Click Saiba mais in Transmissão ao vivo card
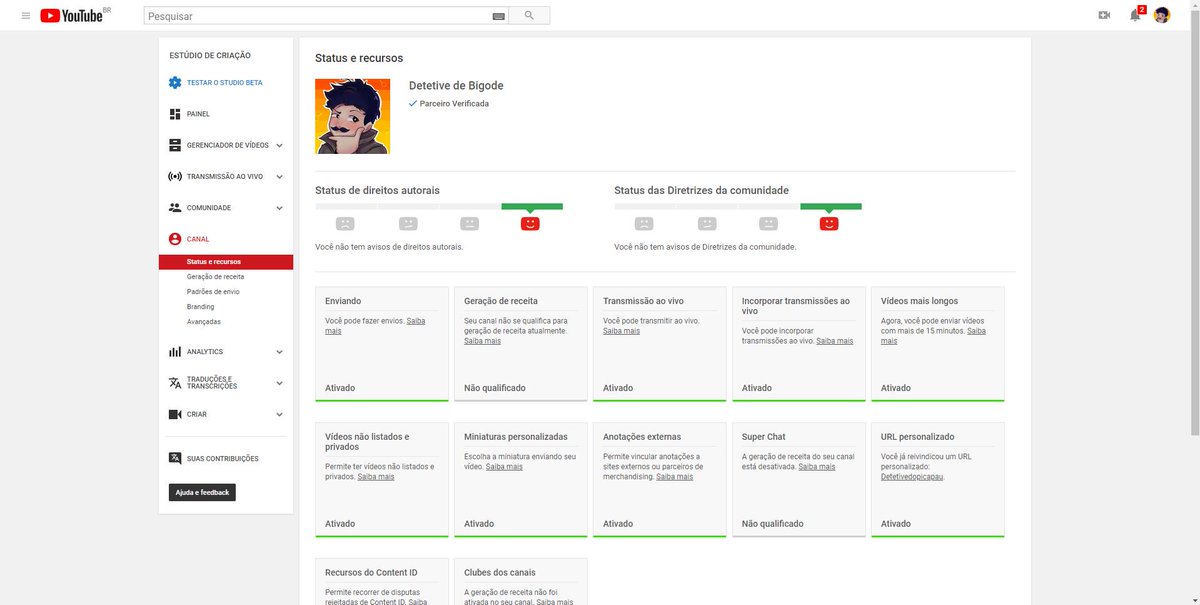Screen dimensions: 1200x605 (621, 331)
